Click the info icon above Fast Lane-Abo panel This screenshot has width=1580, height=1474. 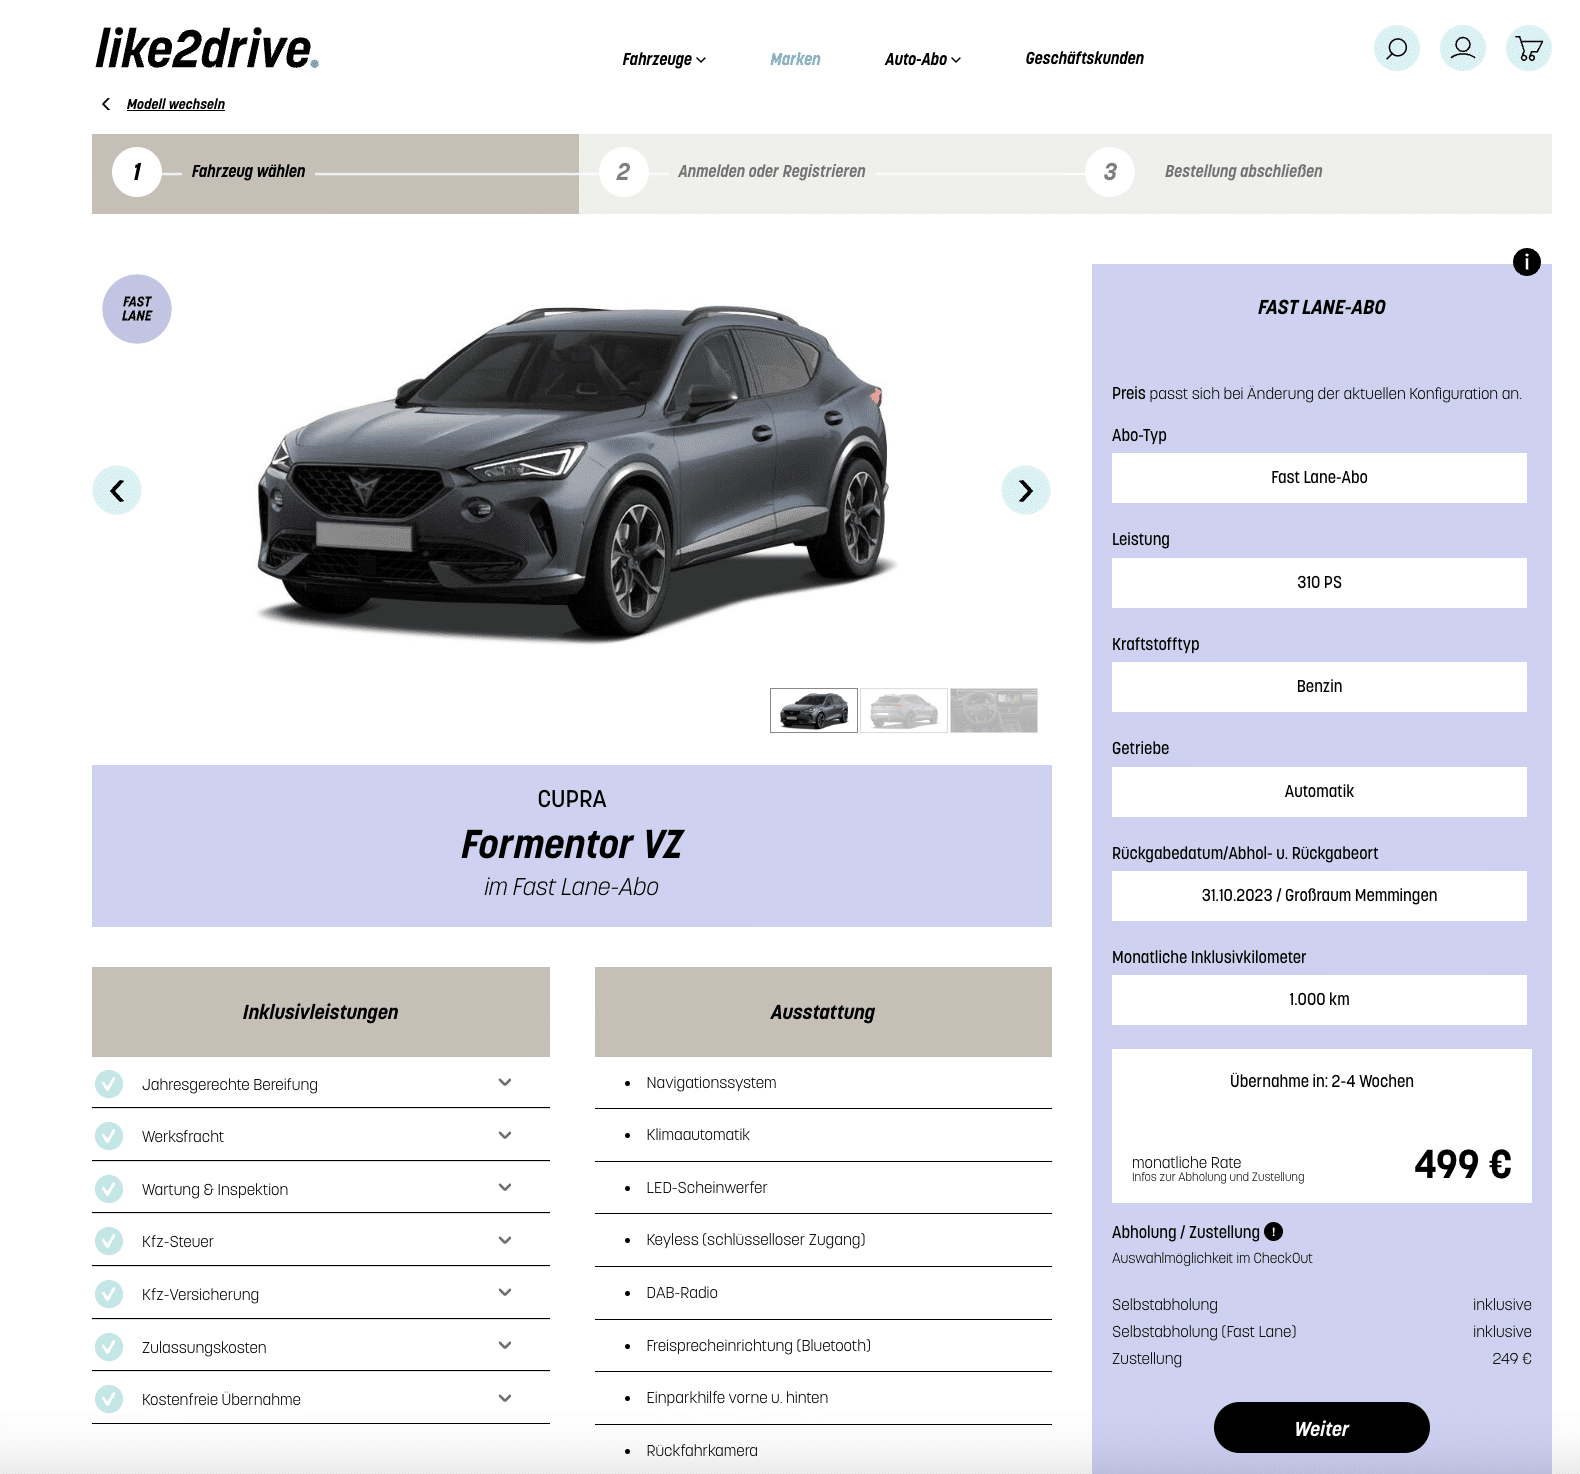coord(1527,262)
